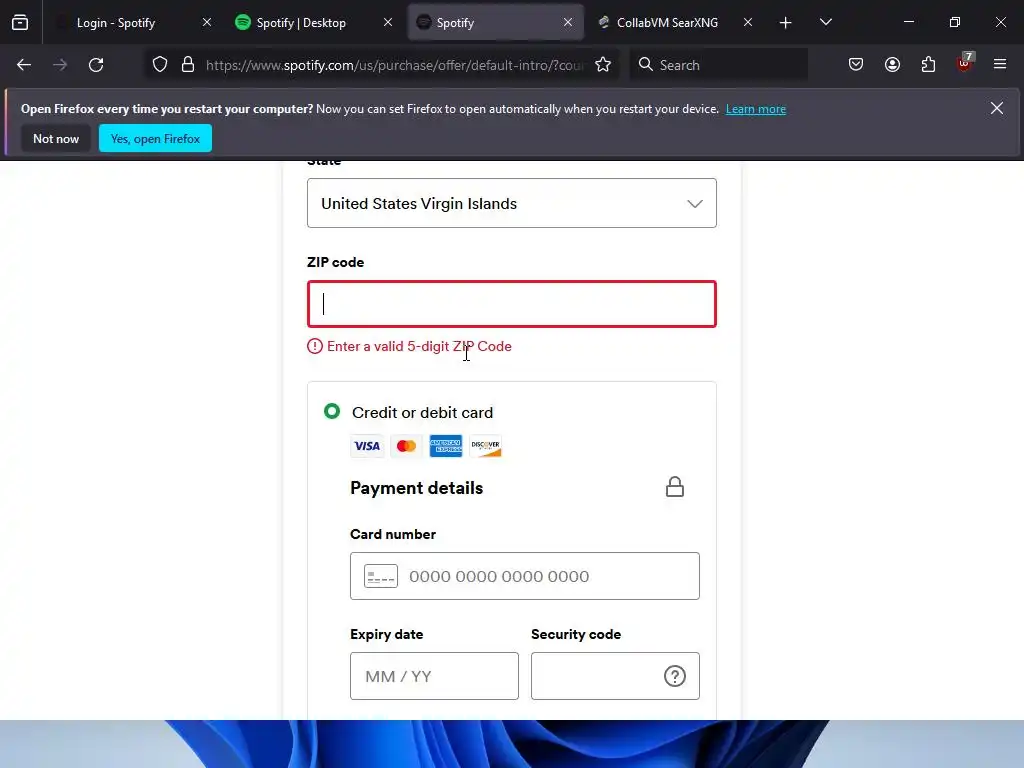Click the 'Security code' label
This screenshot has width=1024, height=768.
[576, 634]
